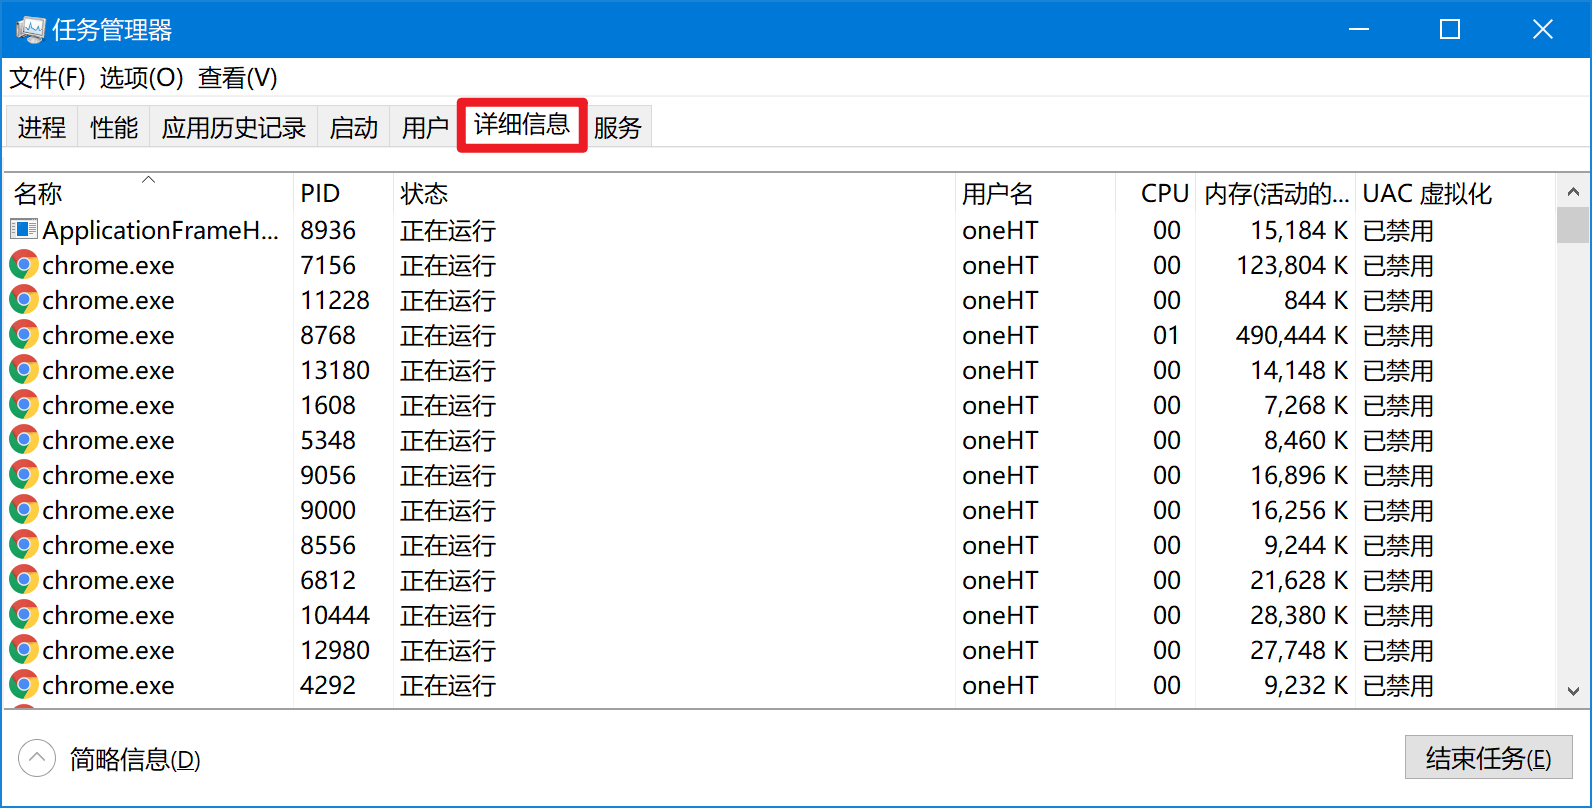The height and width of the screenshot is (808, 1592).
Task: Click the 结束任务(E) button
Action: coord(1488,758)
